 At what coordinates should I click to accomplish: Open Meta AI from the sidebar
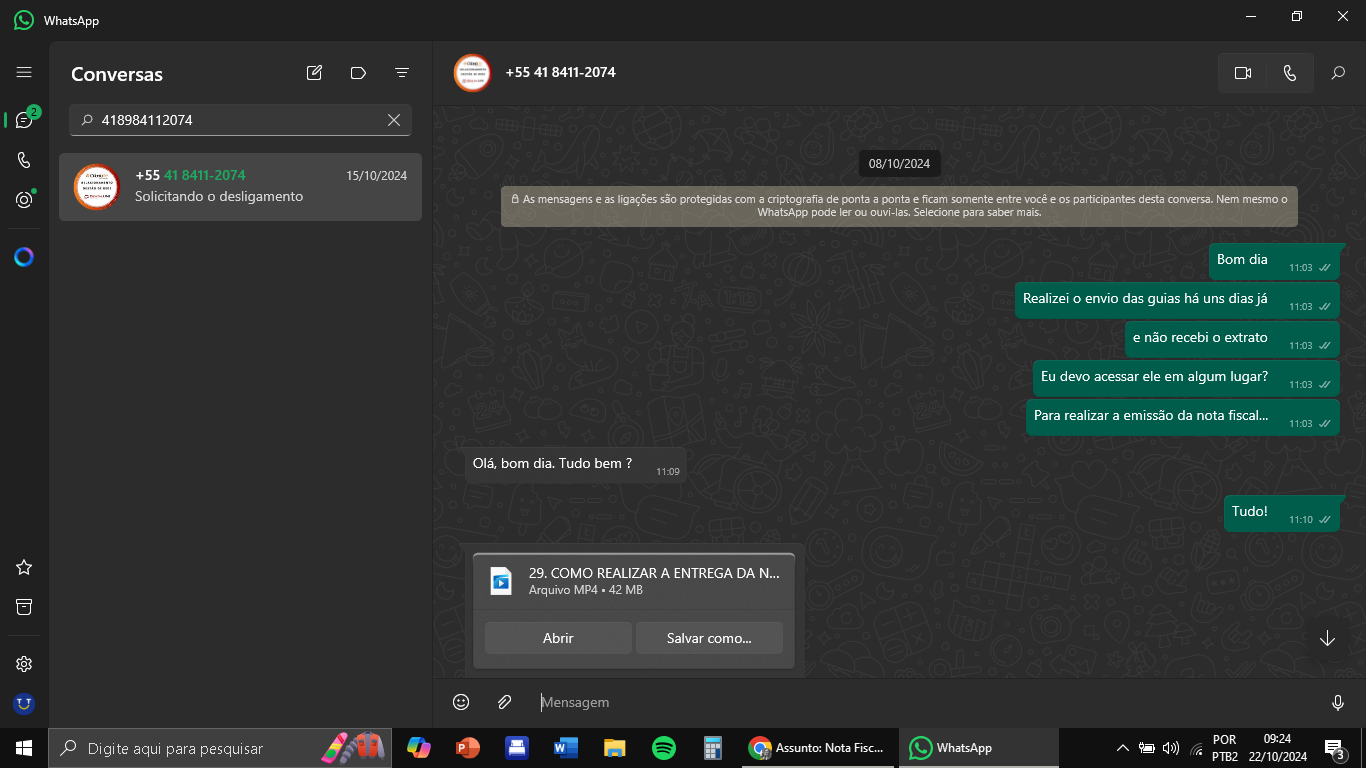coord(24,257)
